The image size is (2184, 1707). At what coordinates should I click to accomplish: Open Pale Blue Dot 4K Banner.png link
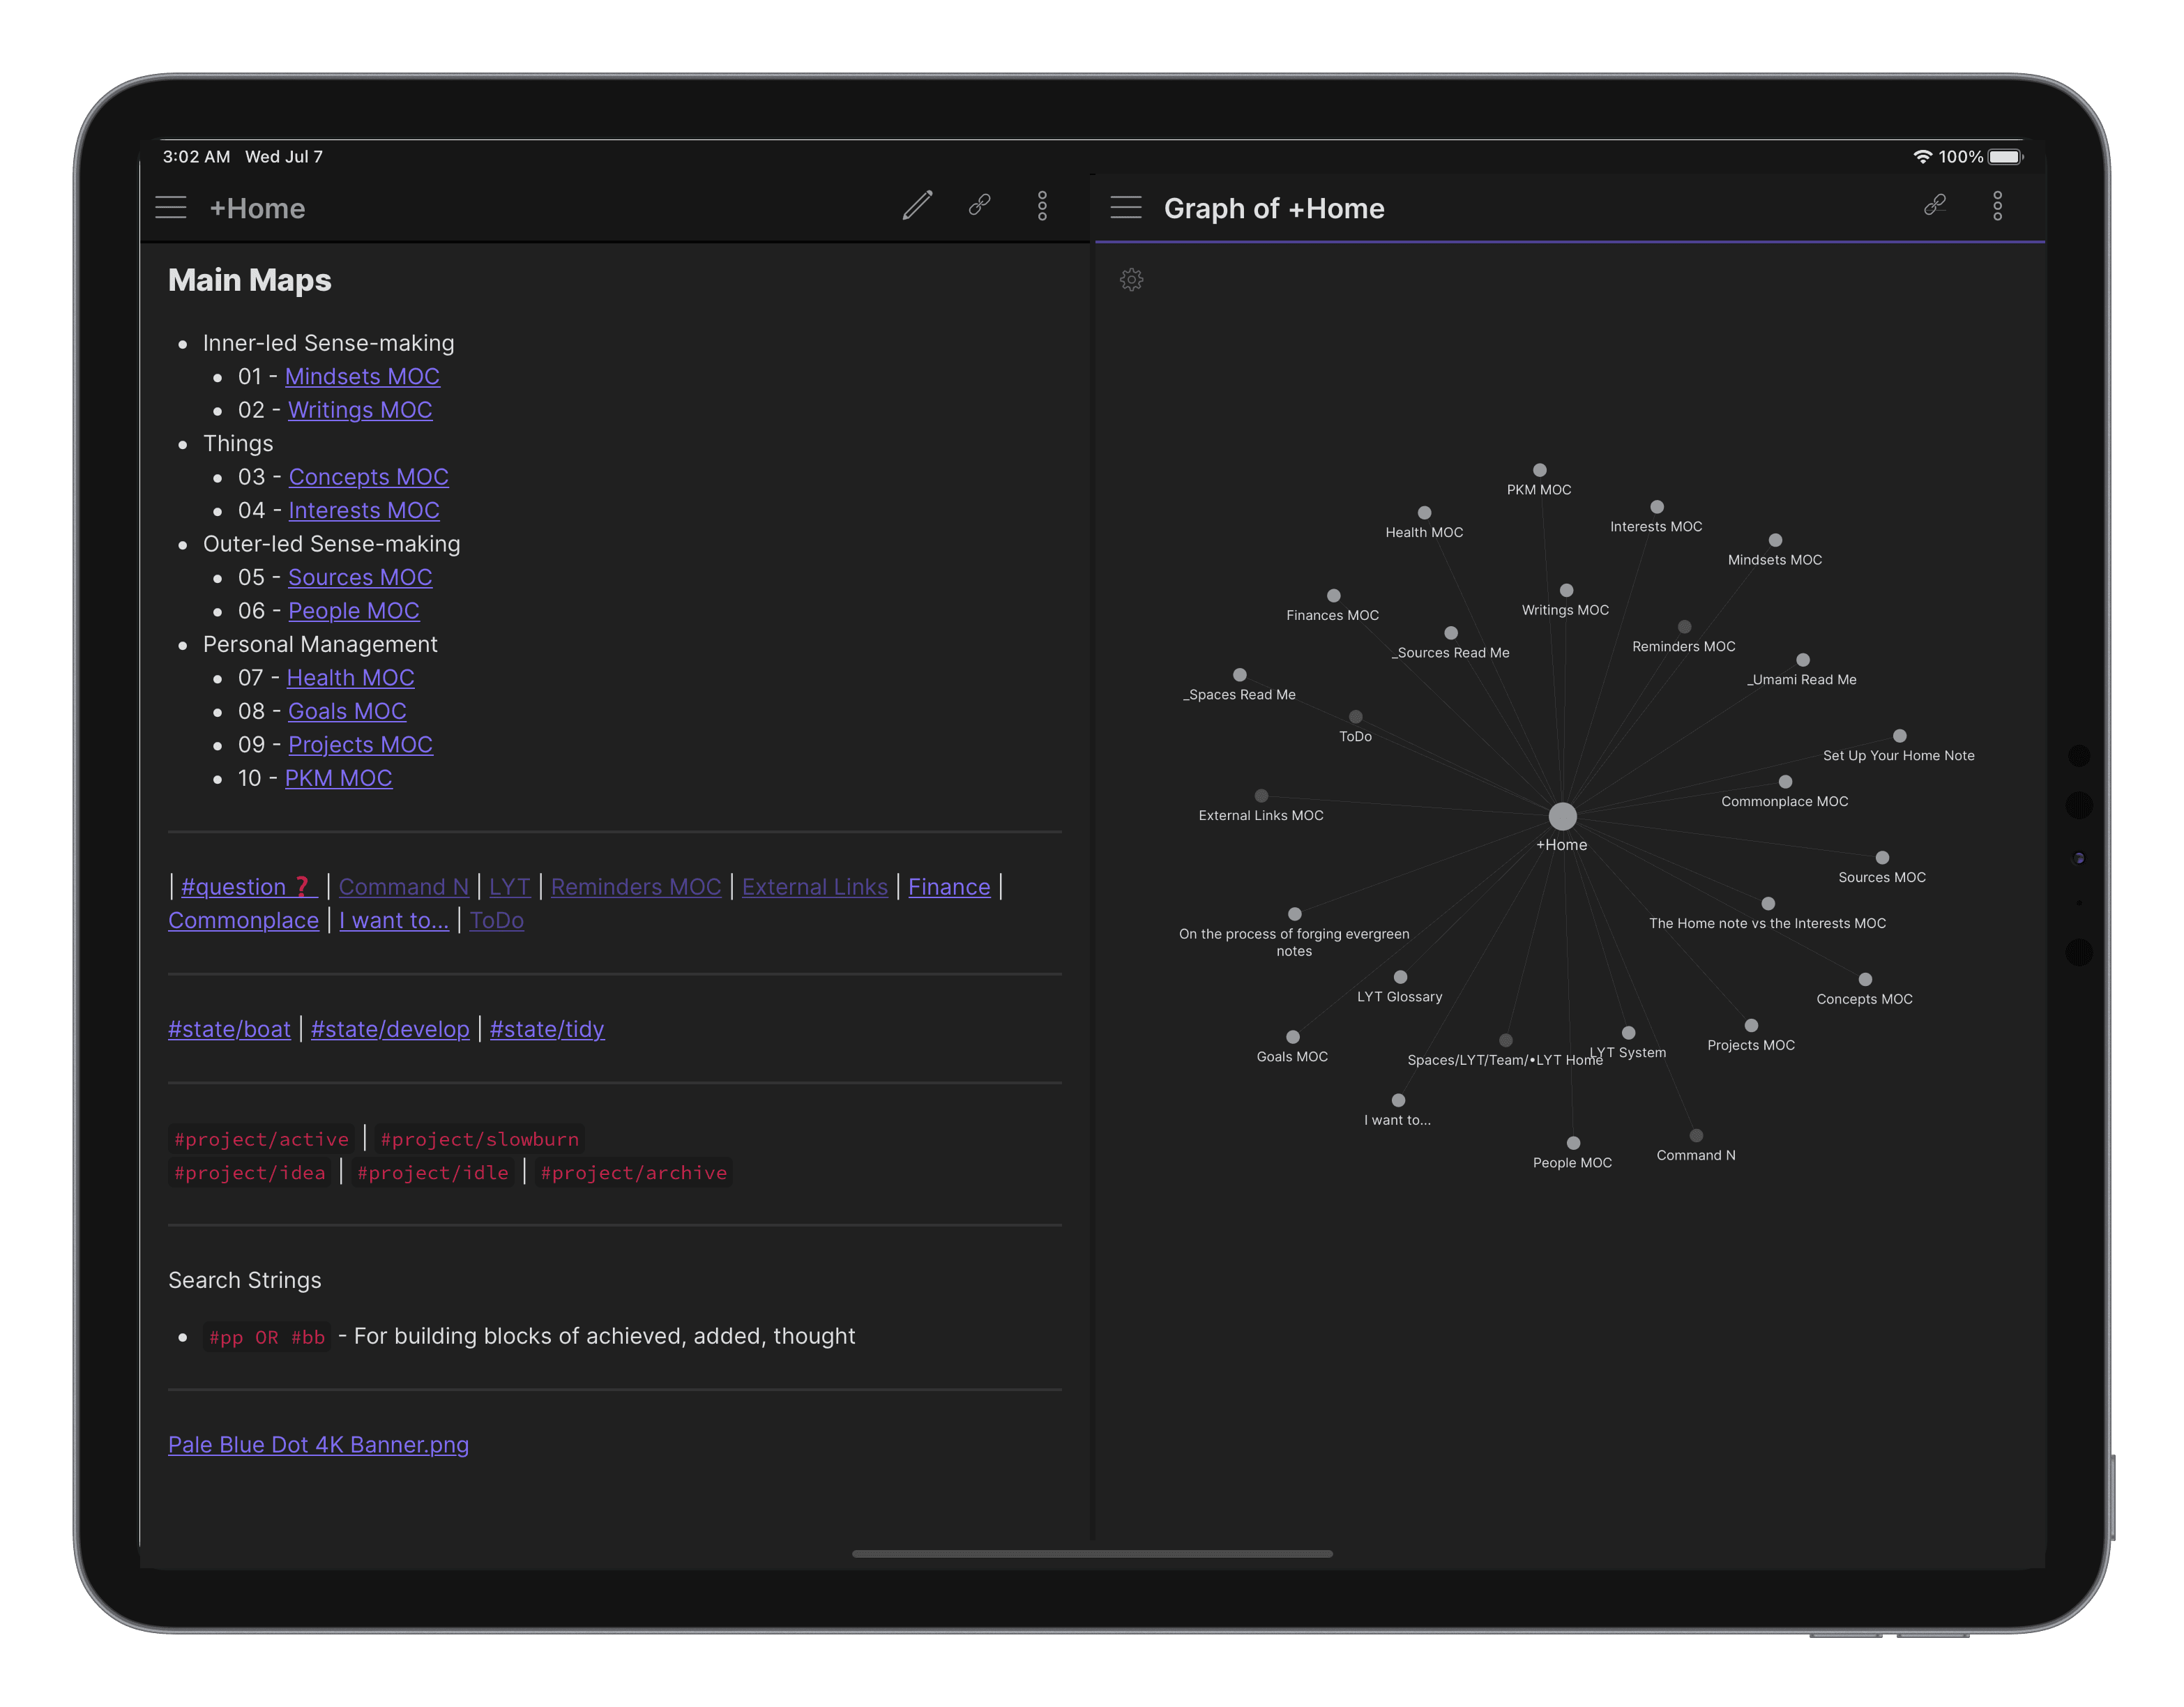click(x=318, y=1445)
